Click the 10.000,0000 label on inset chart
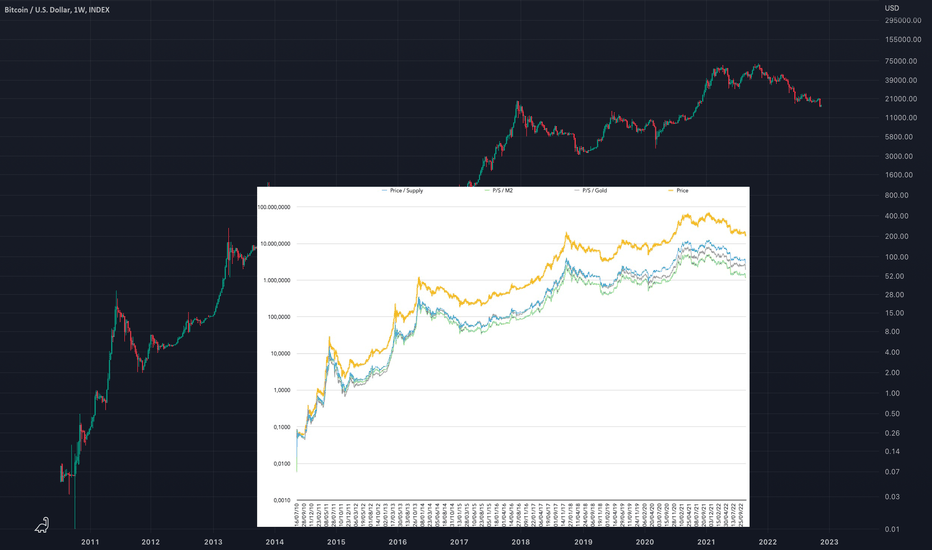 click(x=276, y=244)
